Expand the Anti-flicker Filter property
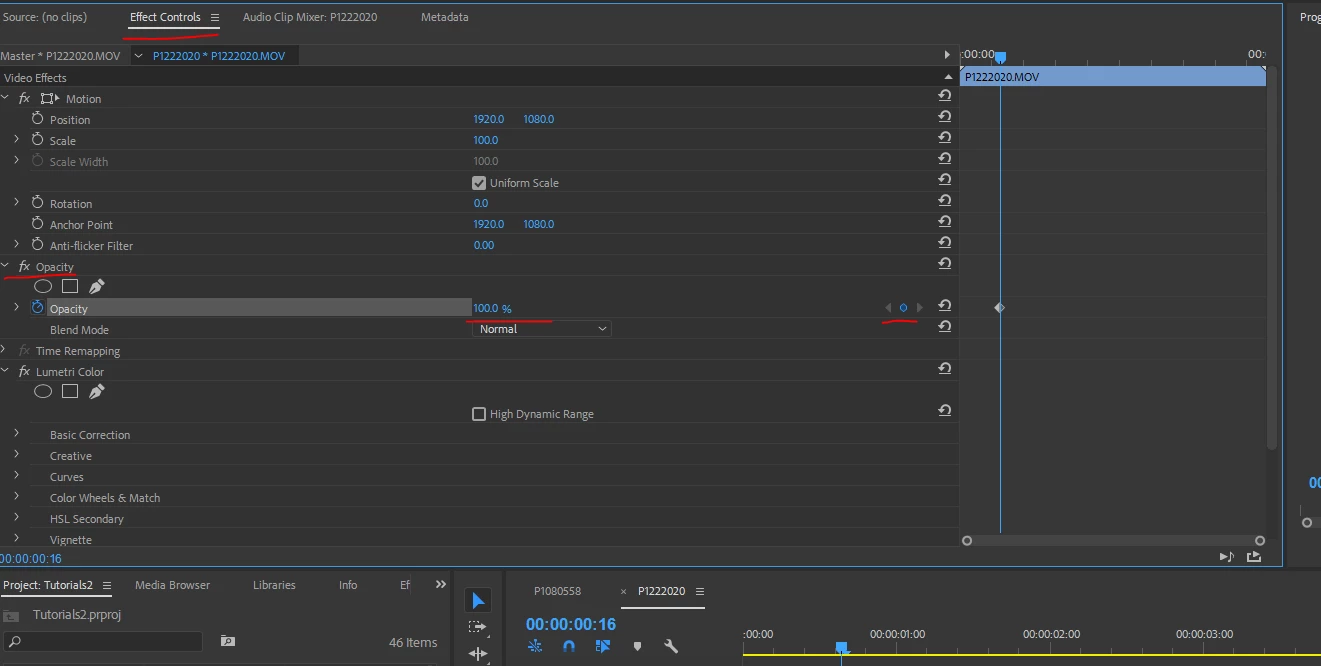Viewport: 1321px width, 666px height. 16,244
